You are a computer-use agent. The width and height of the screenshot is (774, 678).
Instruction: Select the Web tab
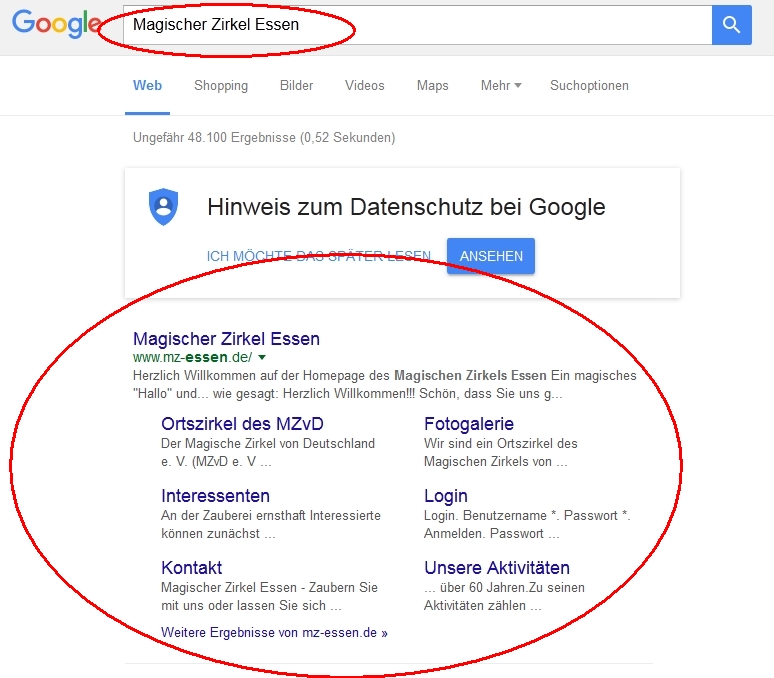147,85
